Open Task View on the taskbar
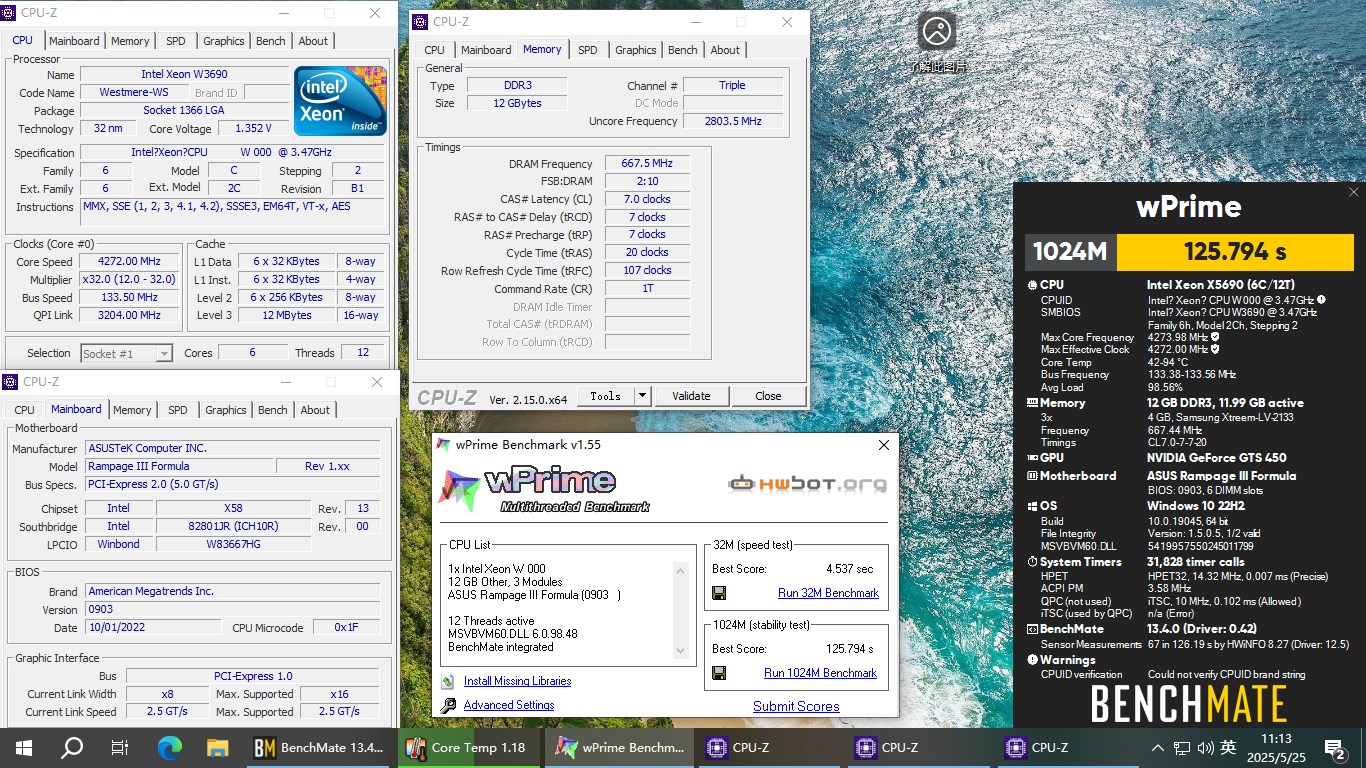The height and width of the screenshot is (768, 1366). [x=120, y=747]
